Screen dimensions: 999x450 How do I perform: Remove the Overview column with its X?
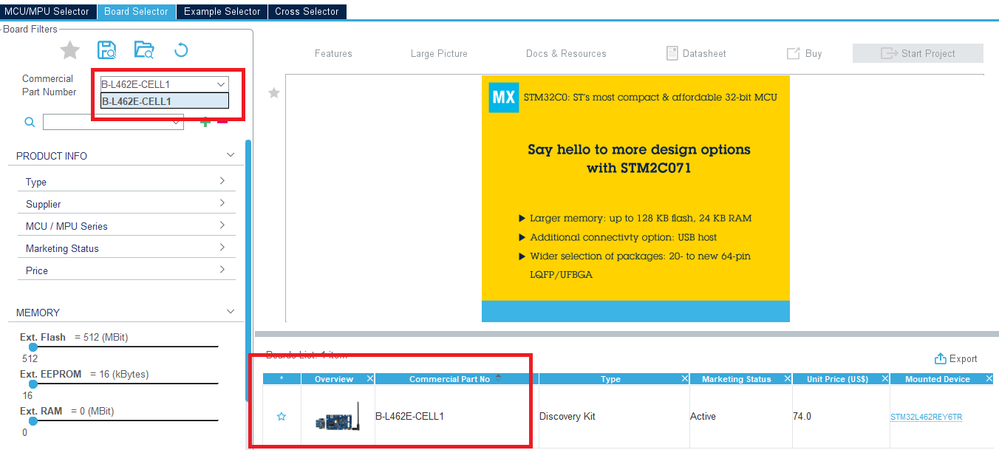(x=370, y=379)
